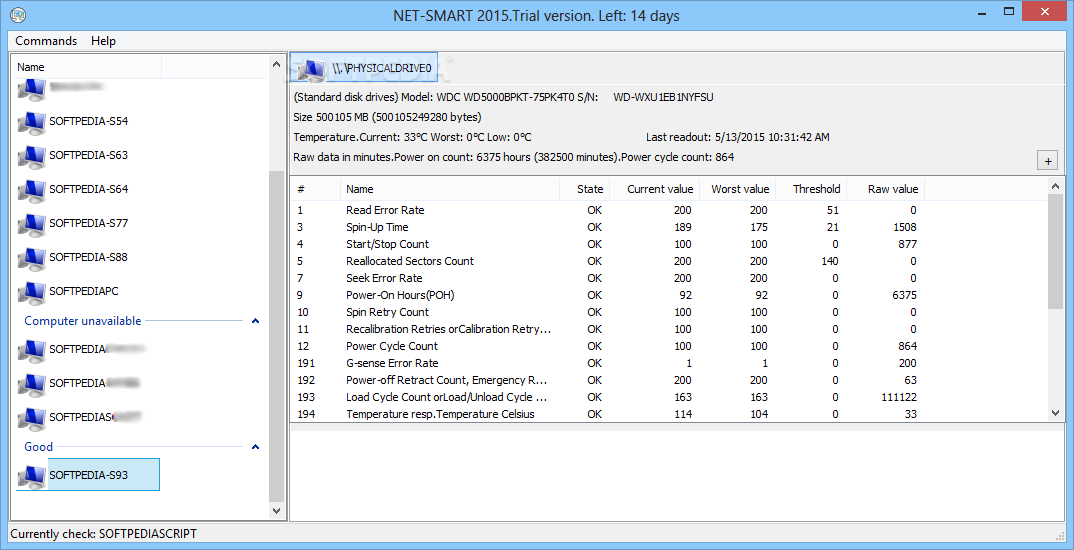Click the computer icon beside SOFTPEDIA-S88
1074x550 pixels.
pyautogui.click(x=32, y=258)
